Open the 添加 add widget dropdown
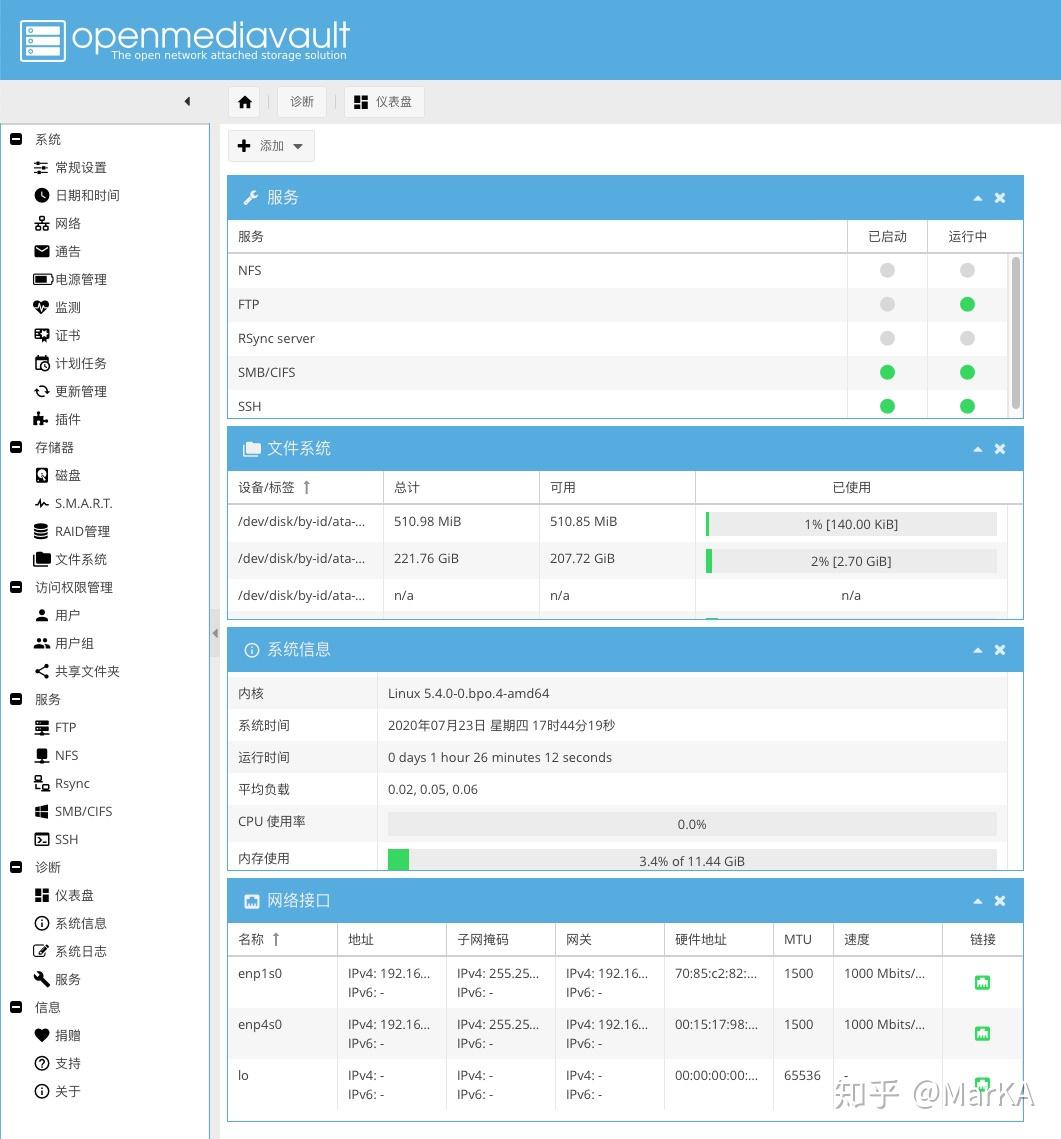The width and height of the screenshot is (1061, 1139). click(x=272, y=146)
